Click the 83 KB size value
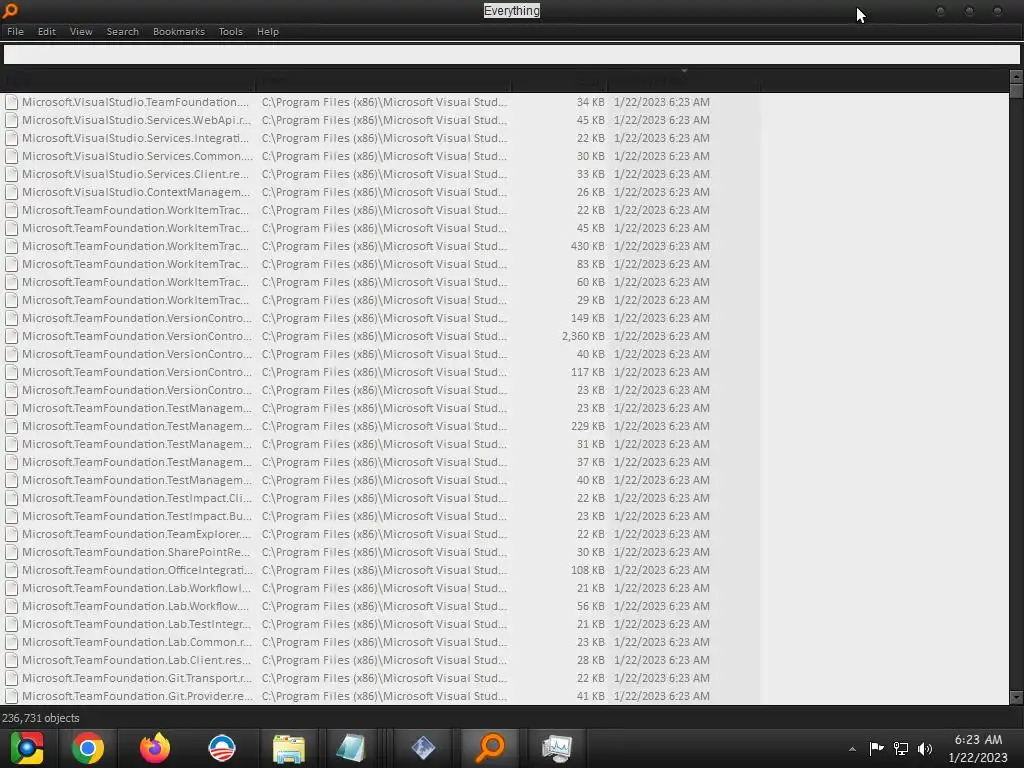The height and width of the screenshot is (768, 1024). click(590, 264)
